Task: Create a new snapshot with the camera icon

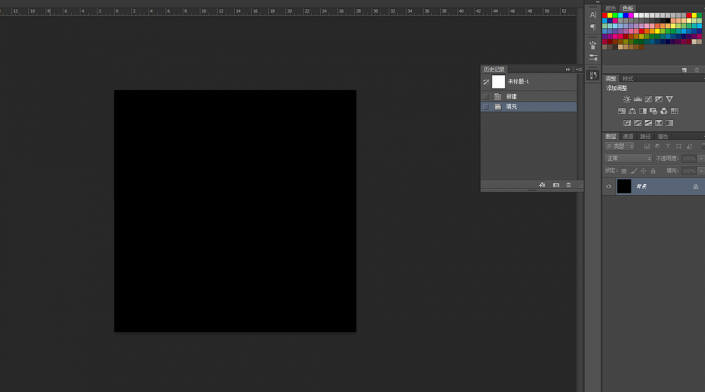Action: click(556, 185)
